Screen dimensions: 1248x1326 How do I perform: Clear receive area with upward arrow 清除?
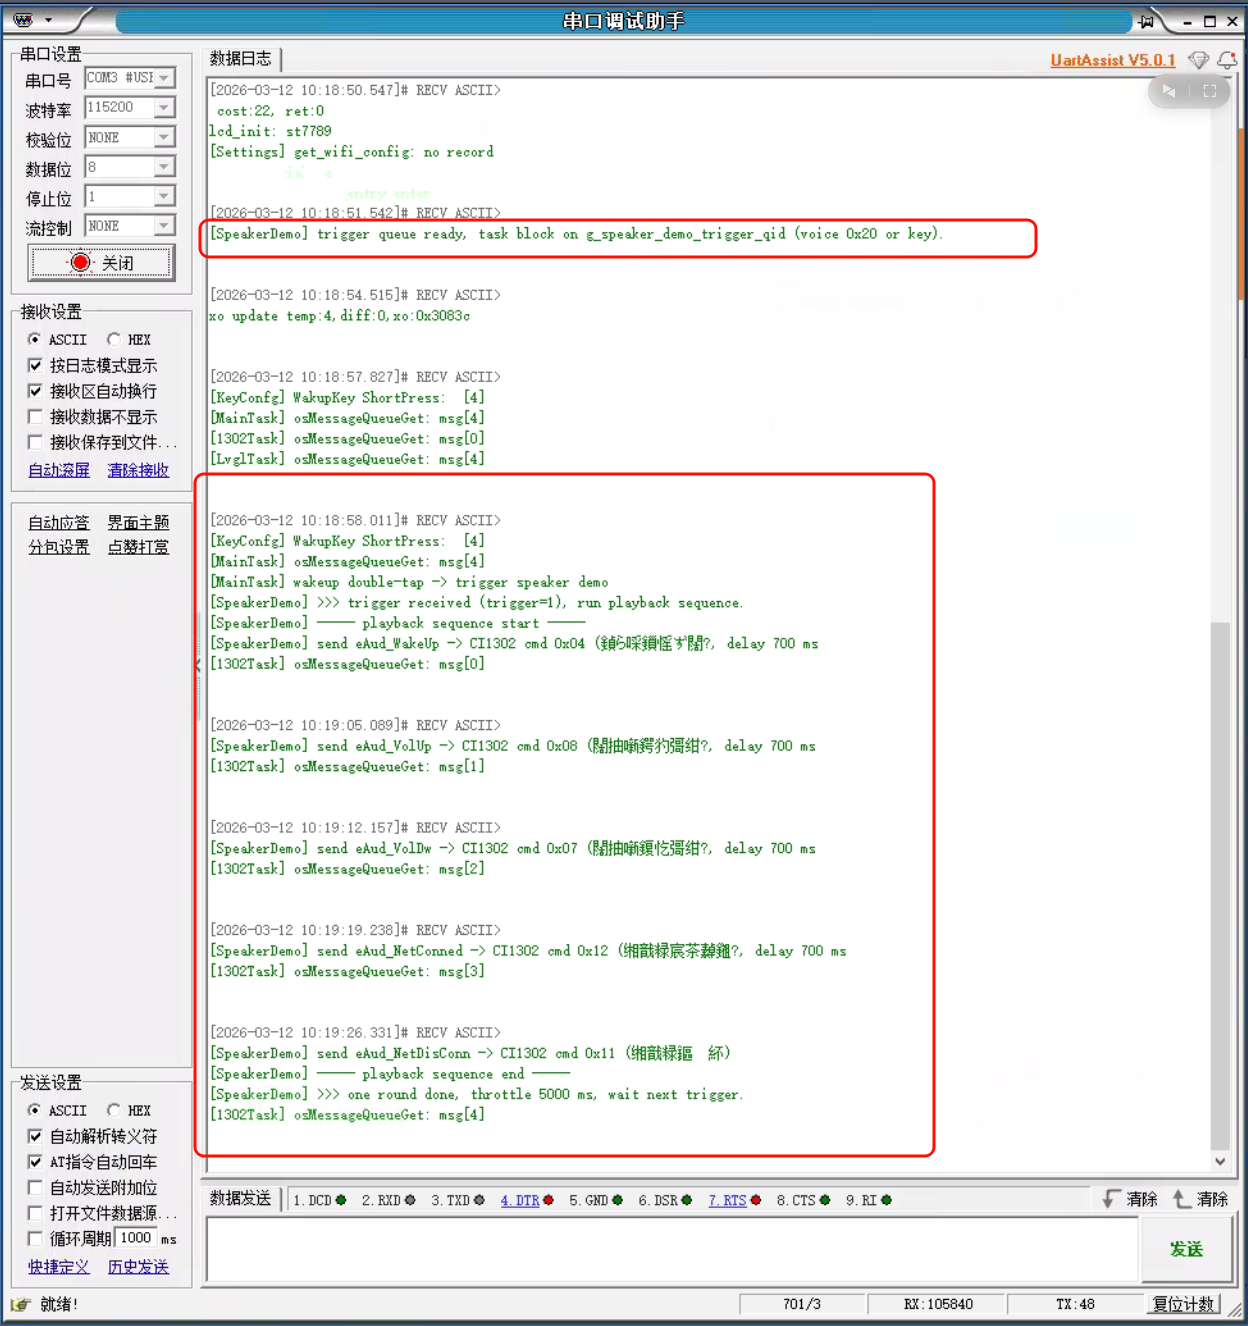(x=1200, y=1199)
